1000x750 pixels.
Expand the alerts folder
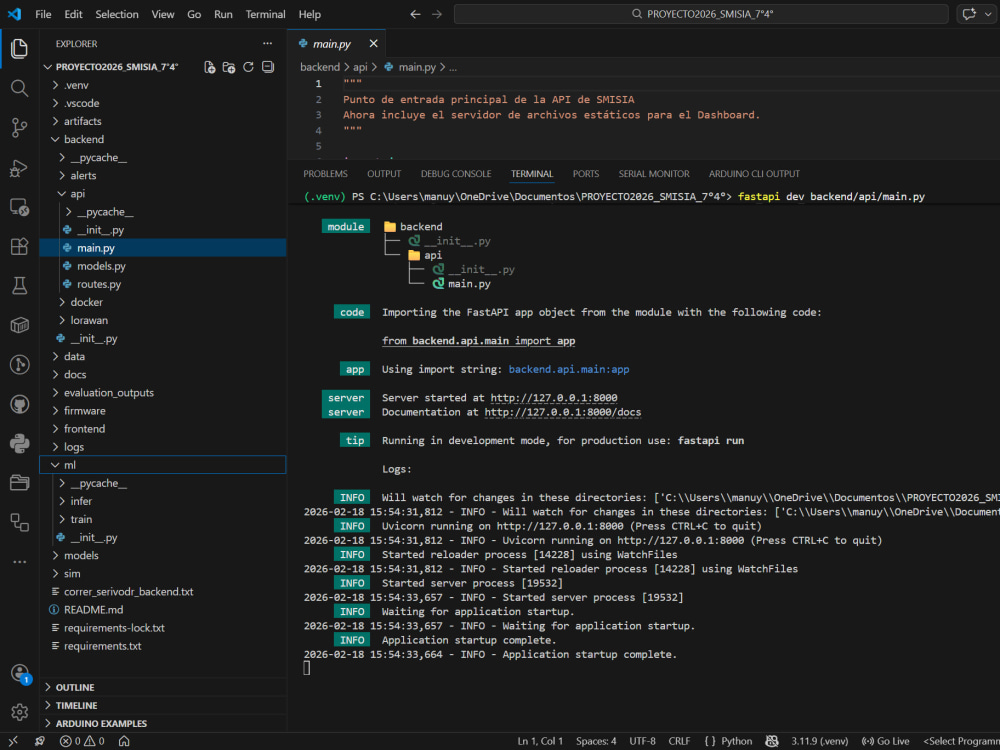click(163, 175)
